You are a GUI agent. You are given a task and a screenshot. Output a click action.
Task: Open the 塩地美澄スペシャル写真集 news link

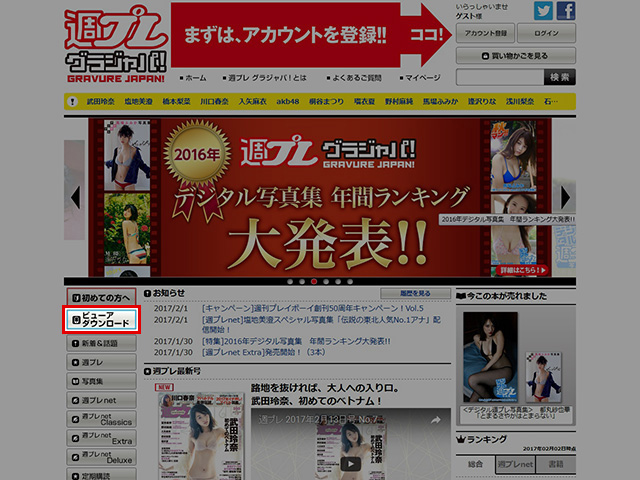click(321, 324)
